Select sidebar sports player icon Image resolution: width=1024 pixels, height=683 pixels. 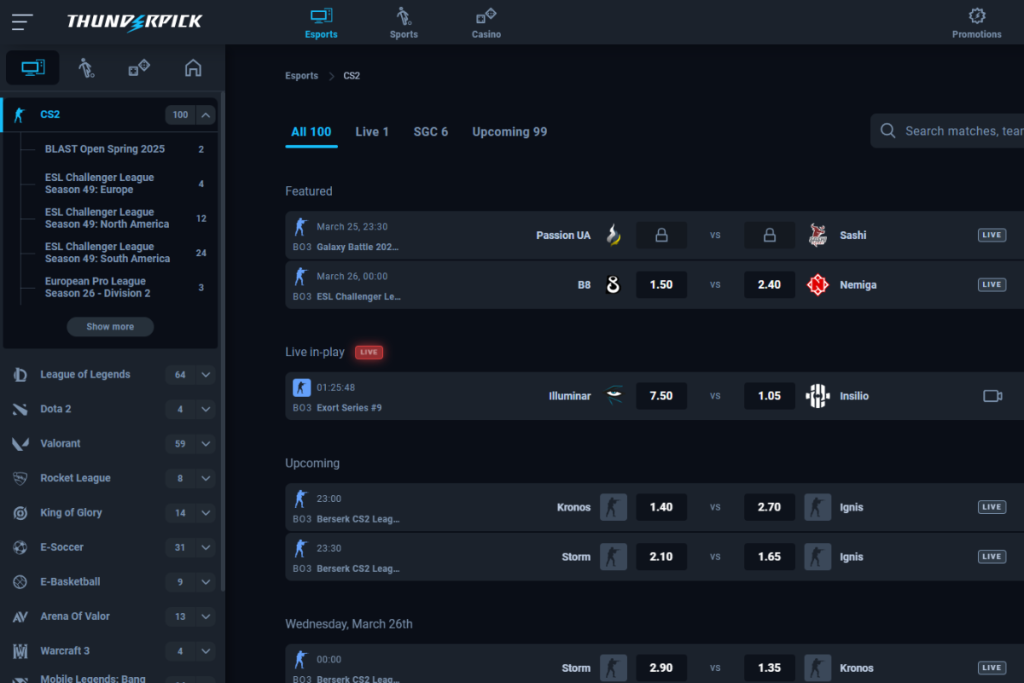tap(86, 67)
